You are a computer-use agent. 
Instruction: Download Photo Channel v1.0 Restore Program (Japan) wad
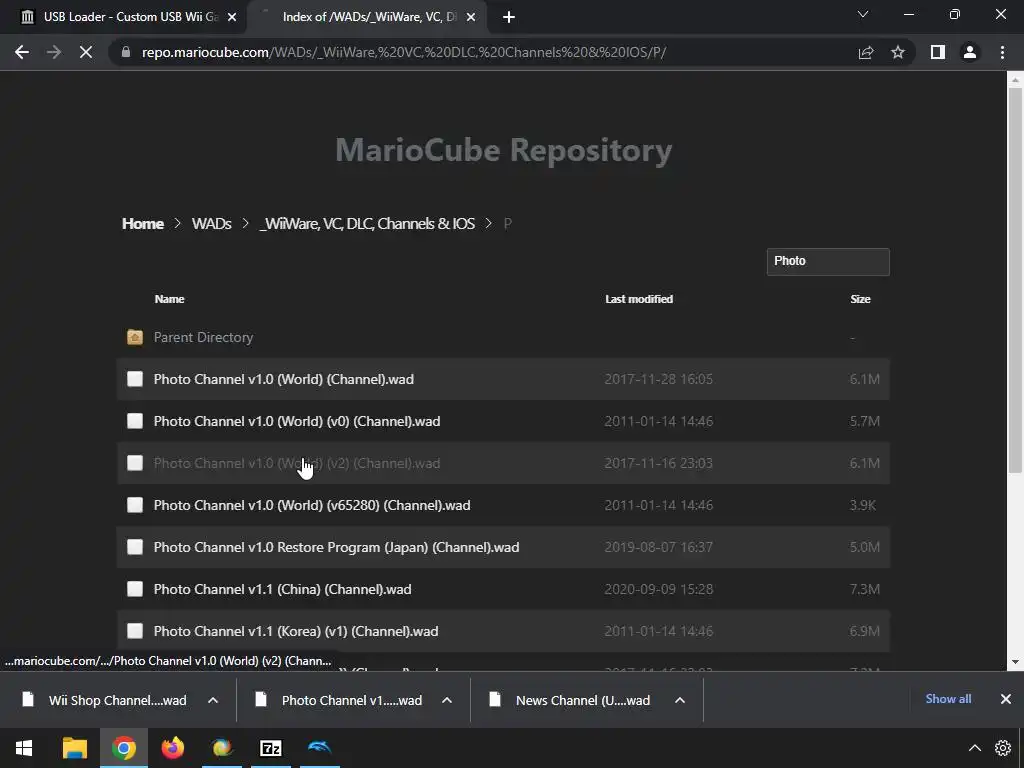click(x=336, y=547)
